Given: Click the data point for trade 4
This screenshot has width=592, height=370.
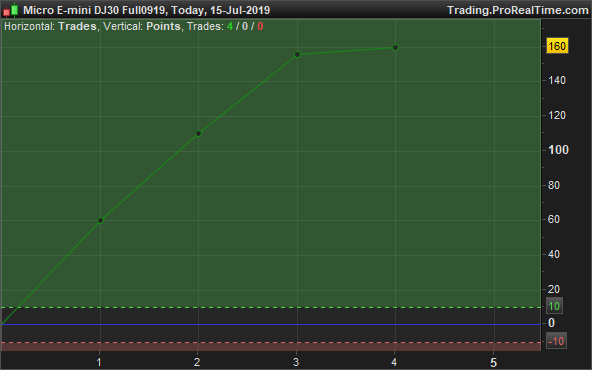Looking at the screenshot, I should [396, 48].
